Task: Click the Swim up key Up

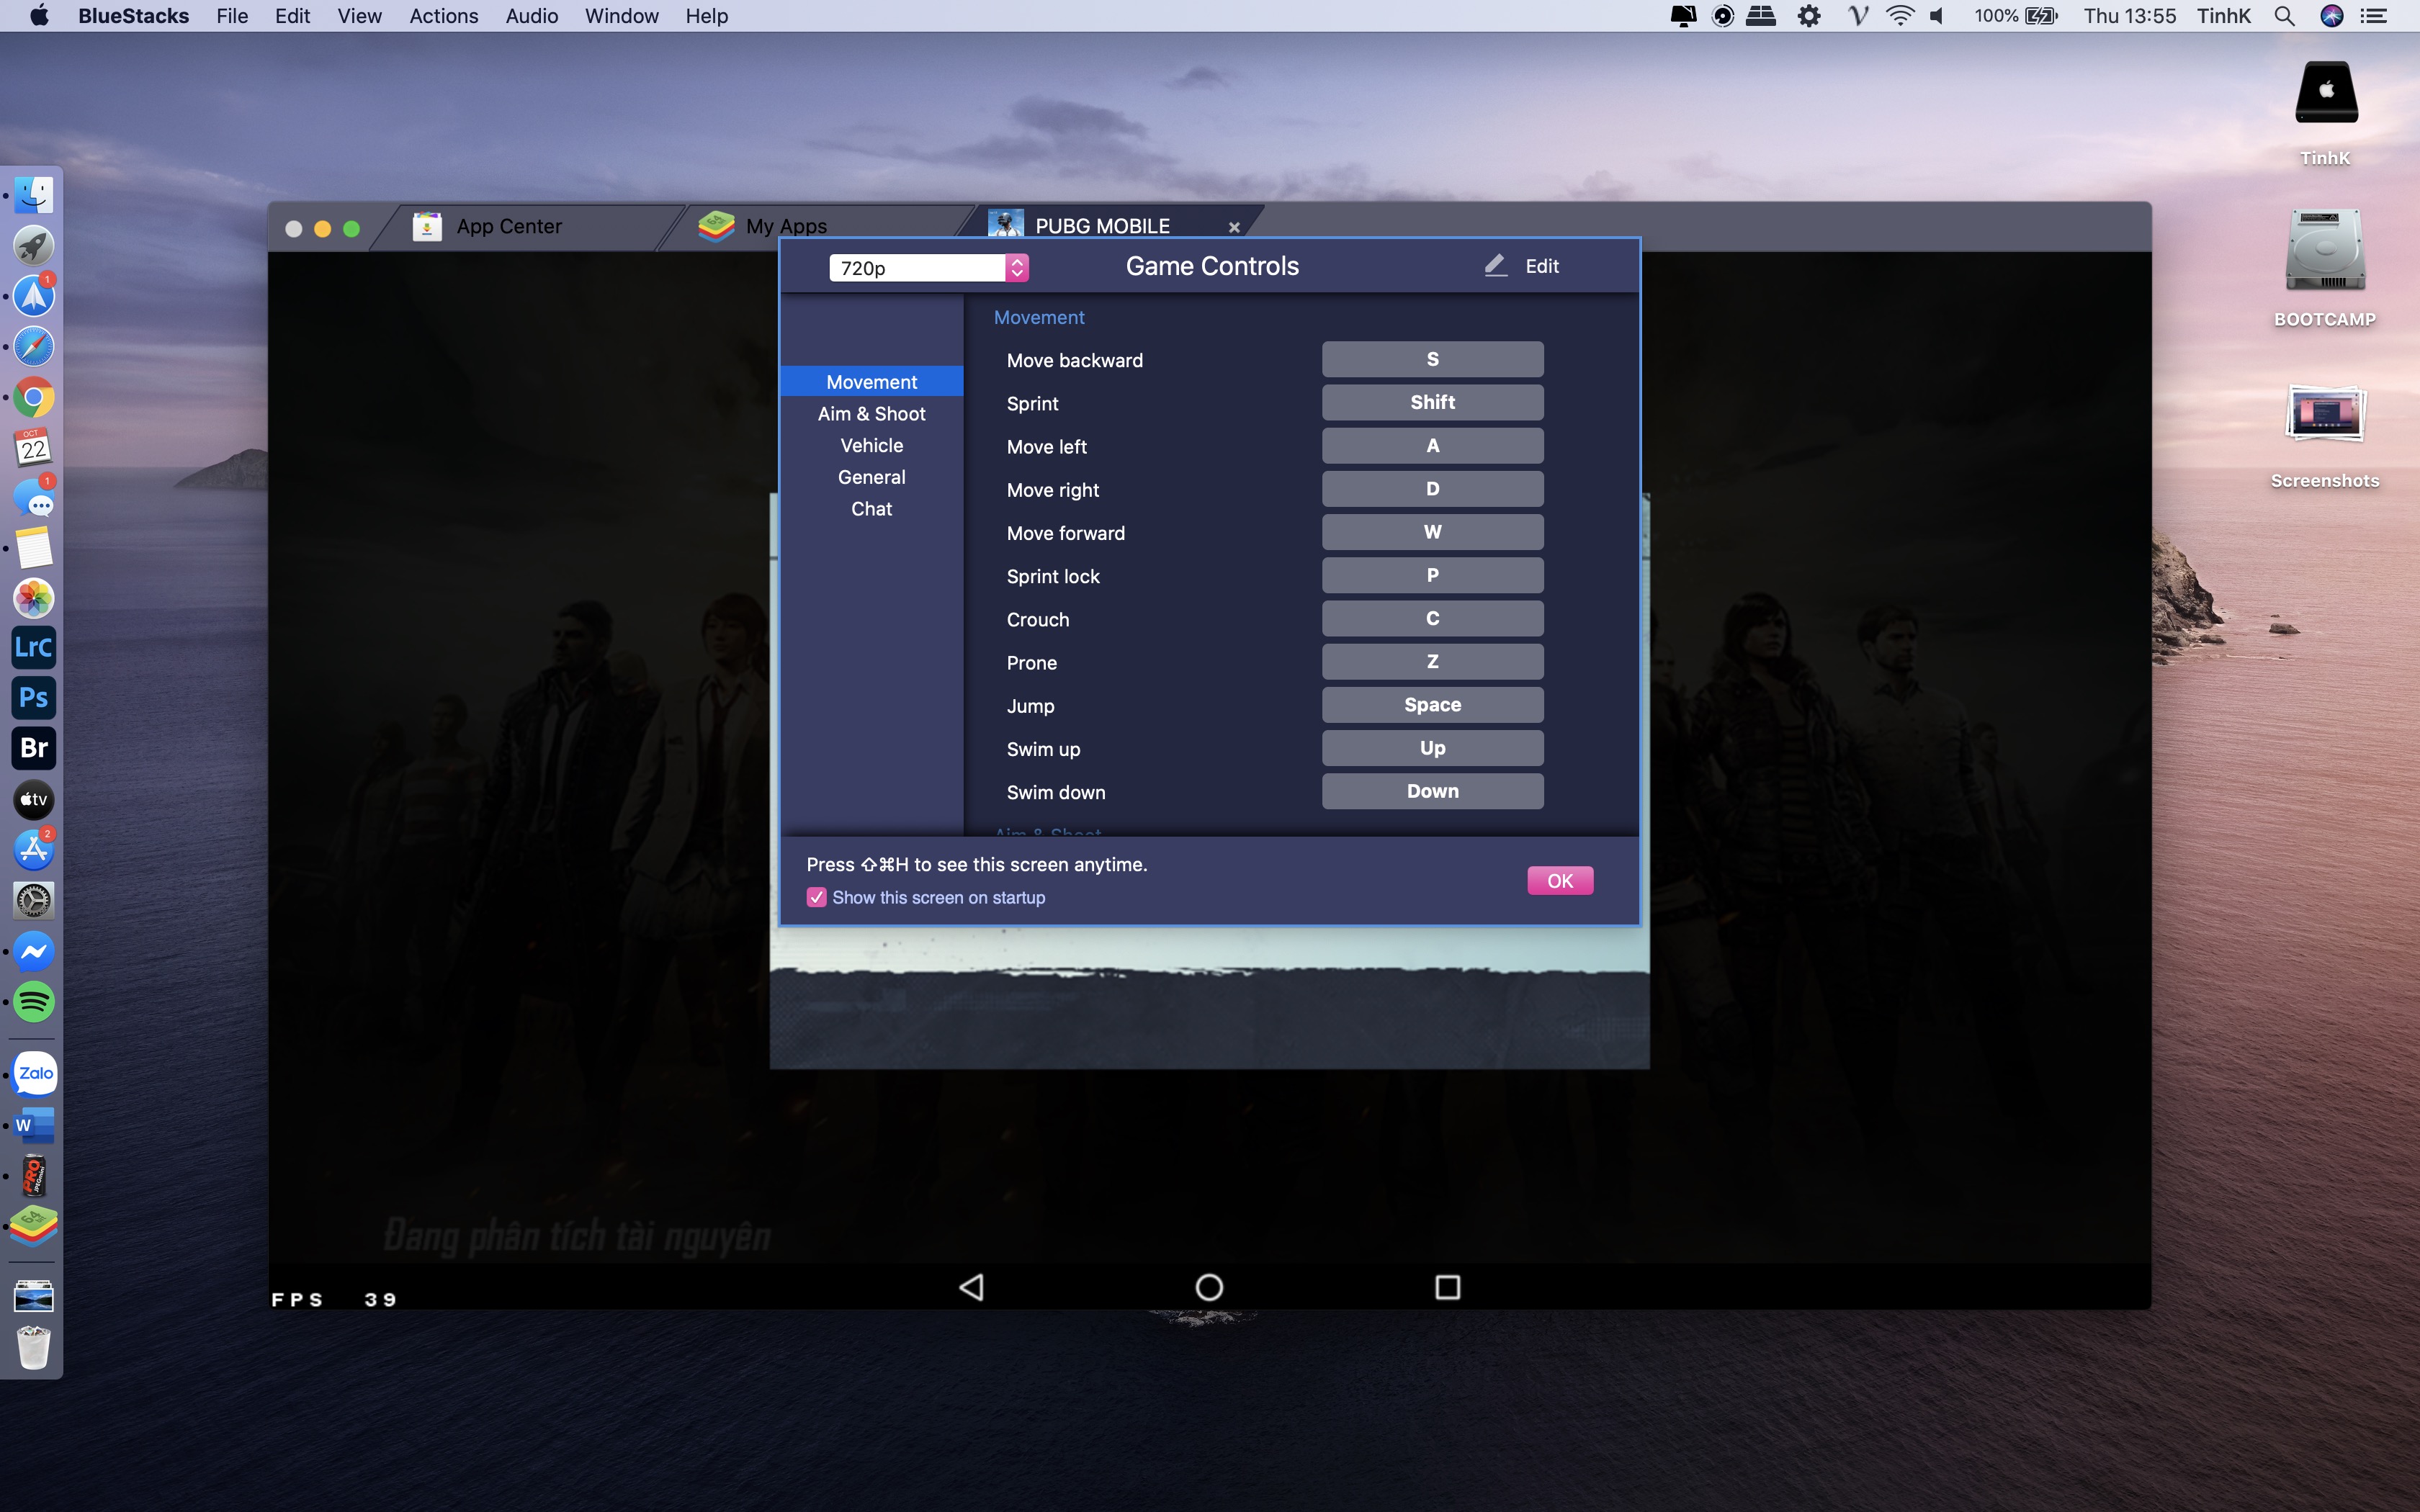Action: point(1432,748)
